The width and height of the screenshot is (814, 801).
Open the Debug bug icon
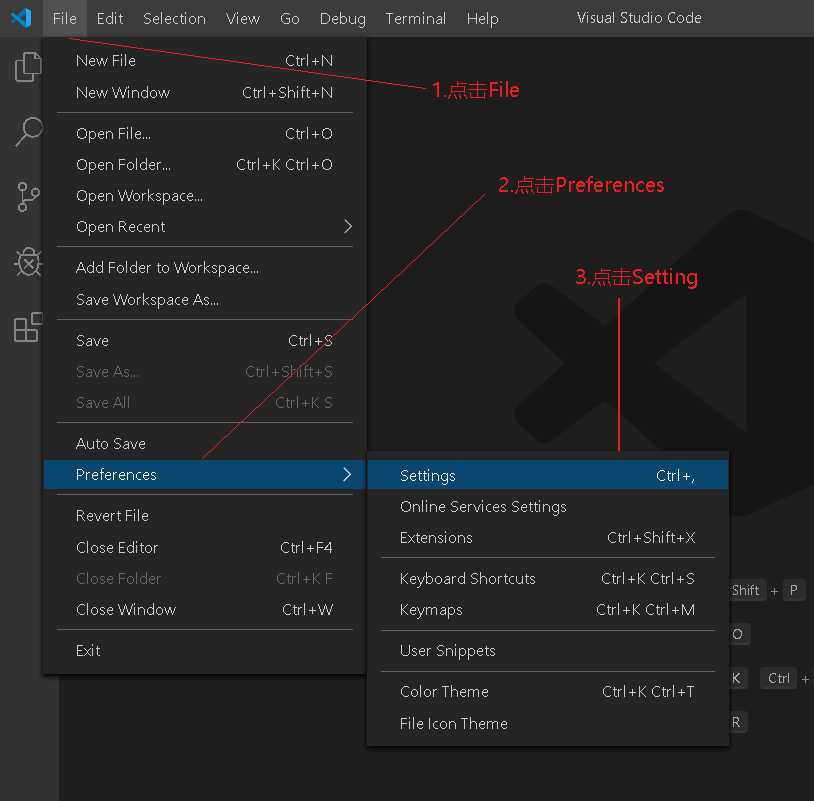click(28, 262)
